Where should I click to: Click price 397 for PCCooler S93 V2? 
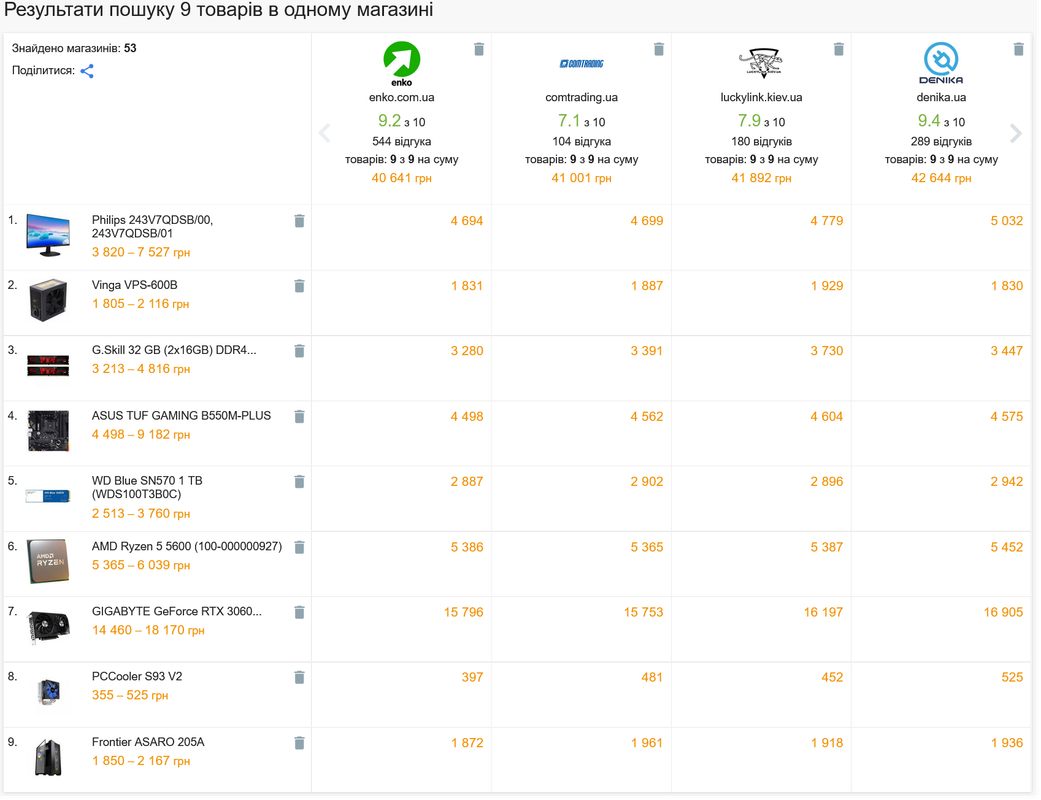click(473, 678)
